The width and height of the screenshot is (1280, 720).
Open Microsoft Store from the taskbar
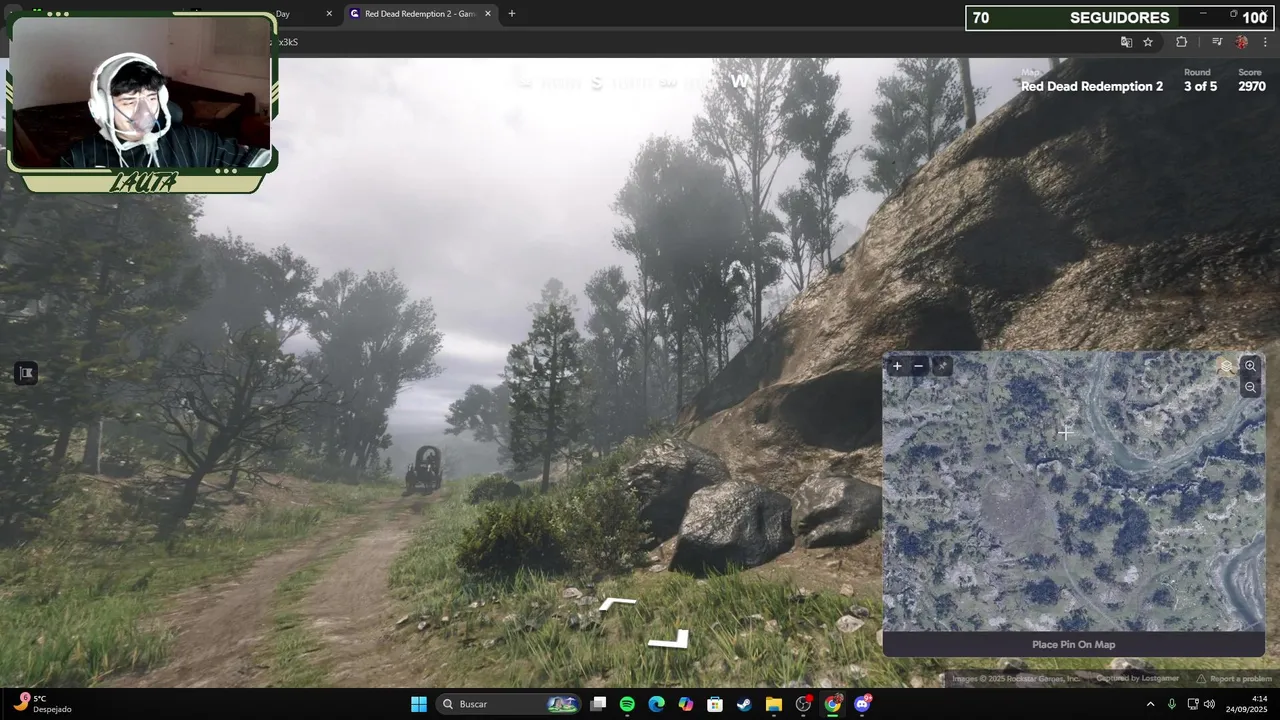[x=715, y=704]
